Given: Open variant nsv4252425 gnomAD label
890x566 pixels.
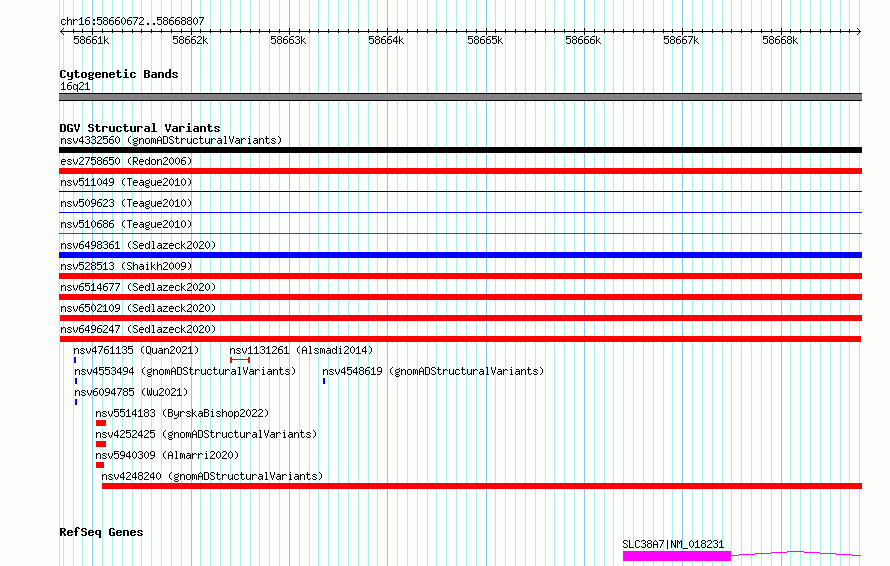Looking at the screenshot, I should tap(206, 434).
